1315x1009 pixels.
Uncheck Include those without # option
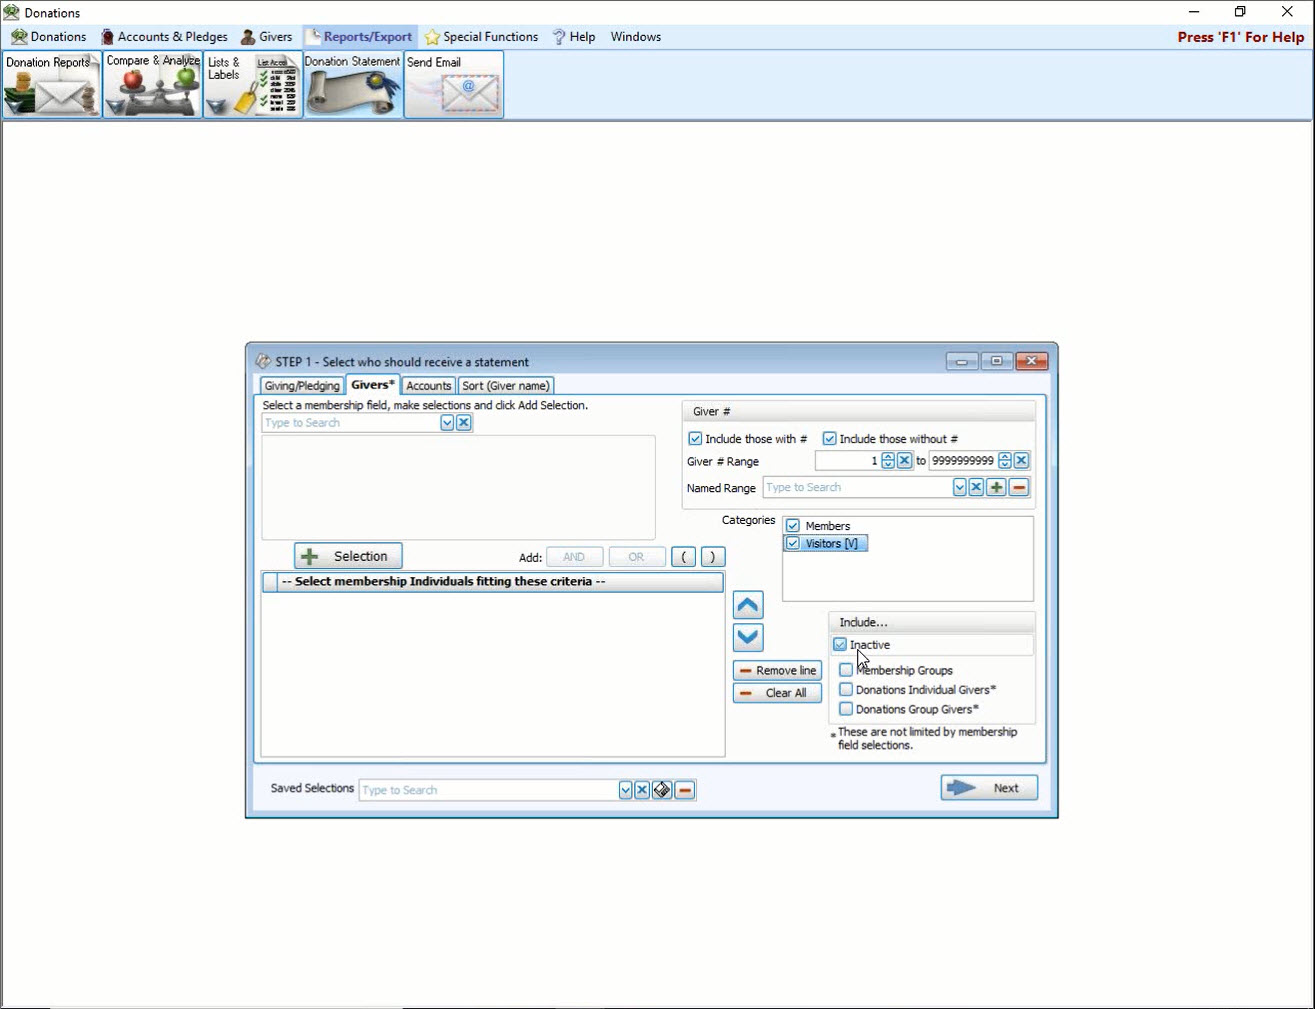click(829, 439)
